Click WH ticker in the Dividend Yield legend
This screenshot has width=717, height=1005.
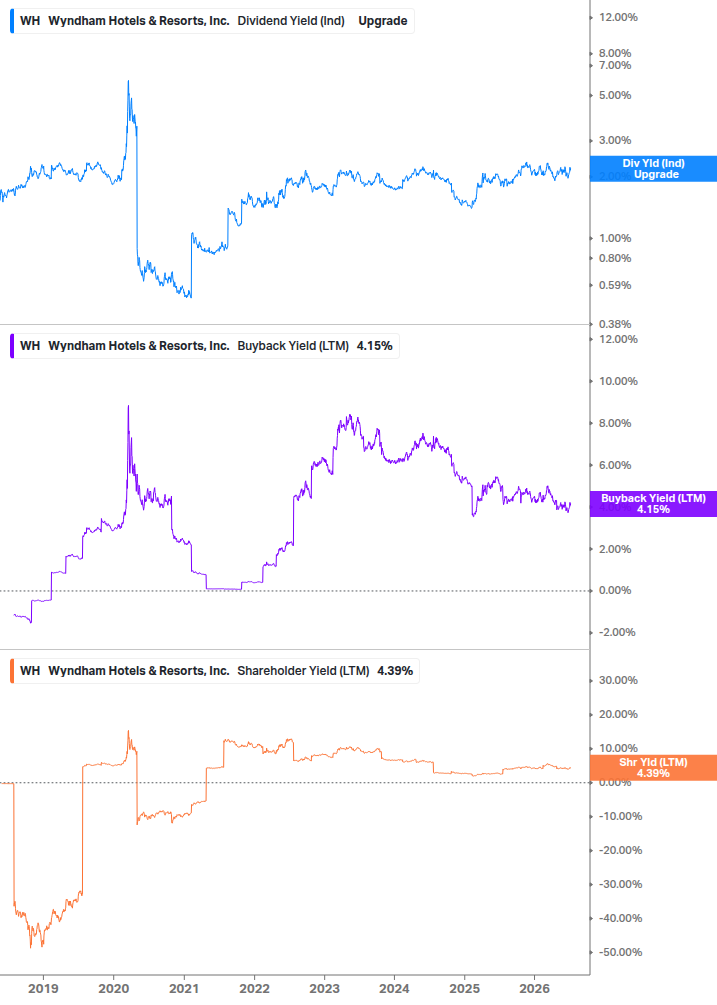coord(29,21)
